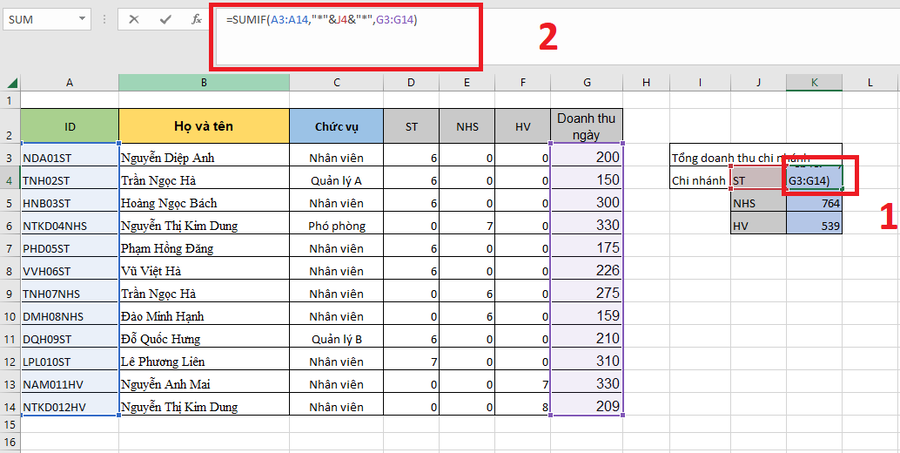The image size is (900, 453).
Task: Open Insert Function fx dialog
Action: pyautogui.click(x=196, y=20)
